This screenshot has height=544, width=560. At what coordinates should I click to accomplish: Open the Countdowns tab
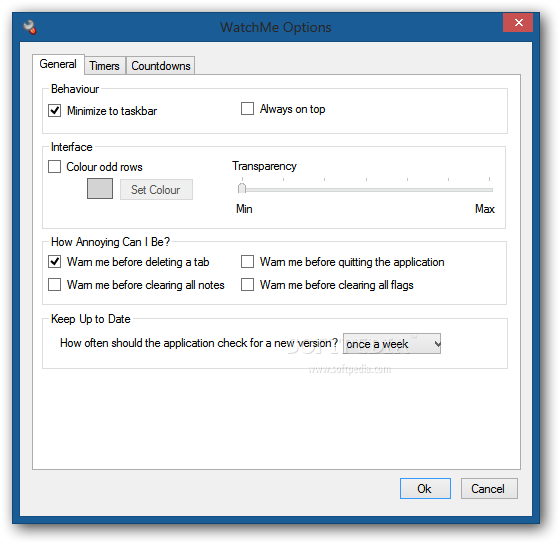point(161,66)
